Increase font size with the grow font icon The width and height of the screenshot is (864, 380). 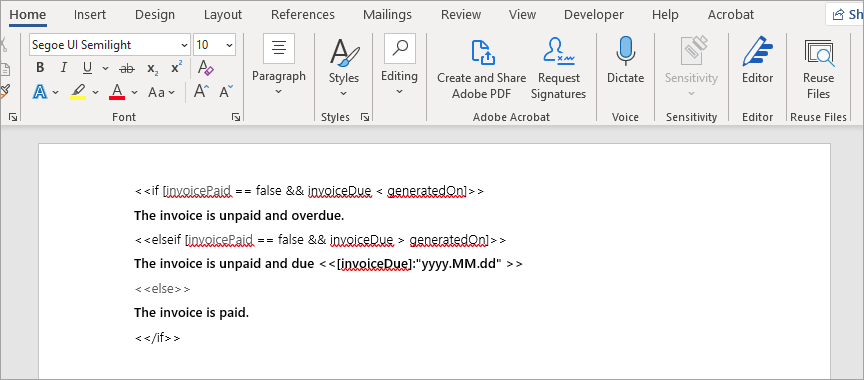(201, 91)
